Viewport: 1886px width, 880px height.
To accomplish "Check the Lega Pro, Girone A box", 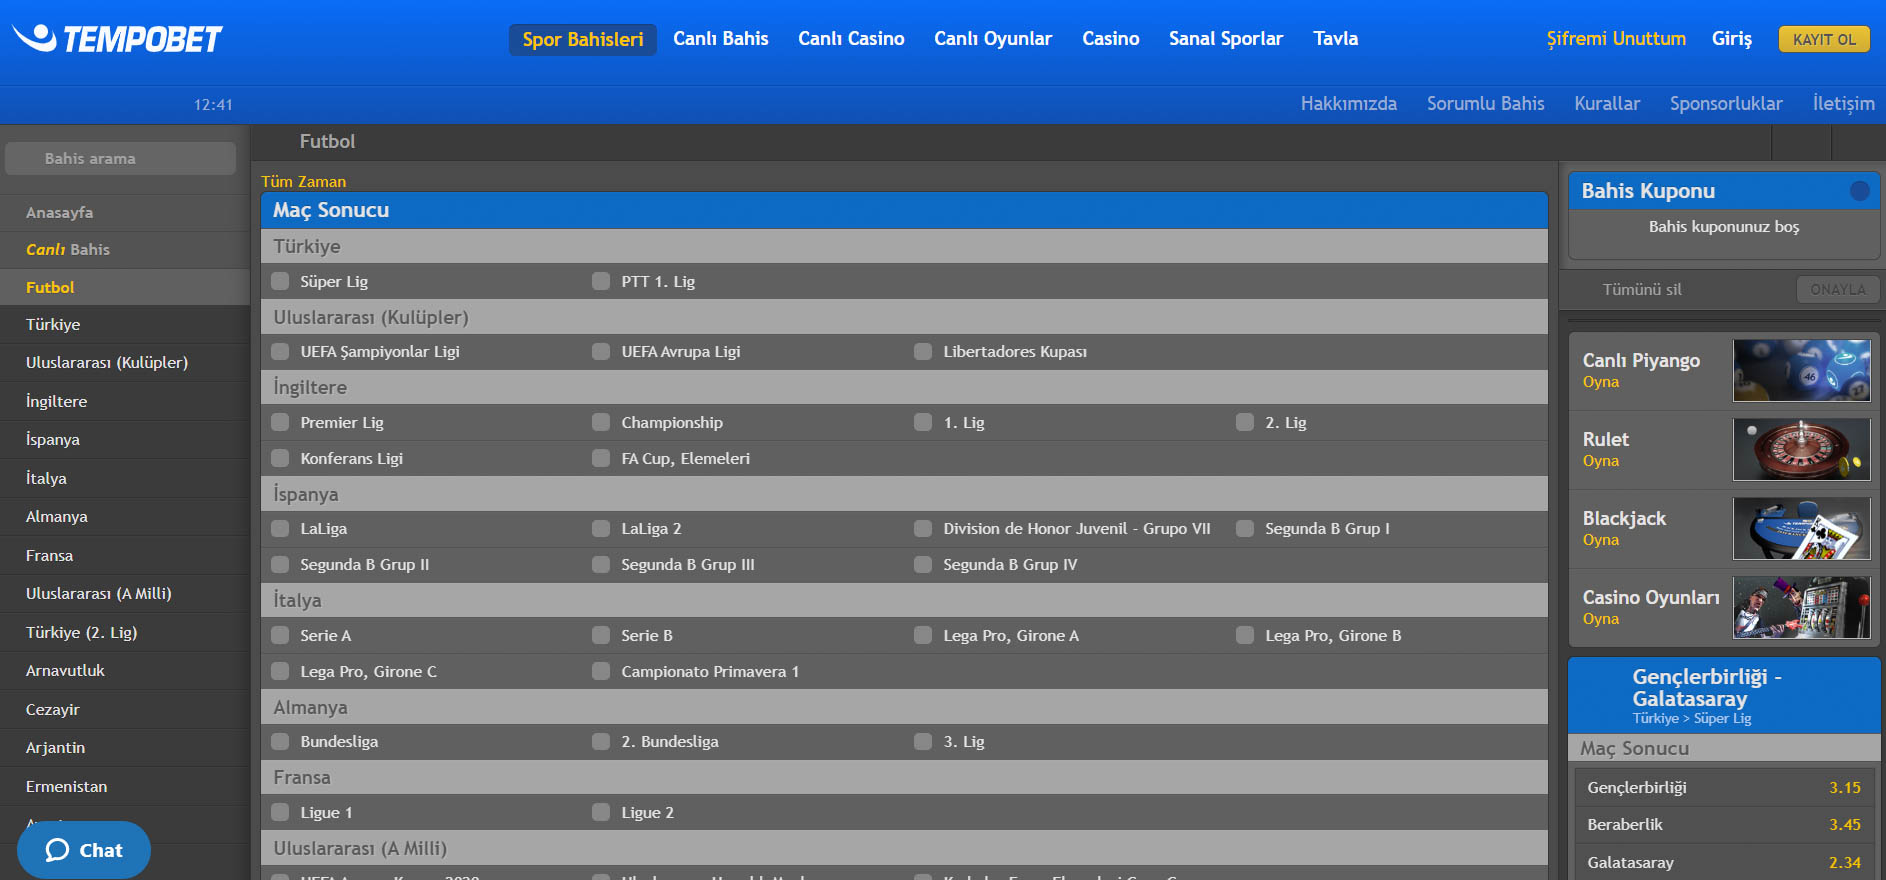I will 923,635.
